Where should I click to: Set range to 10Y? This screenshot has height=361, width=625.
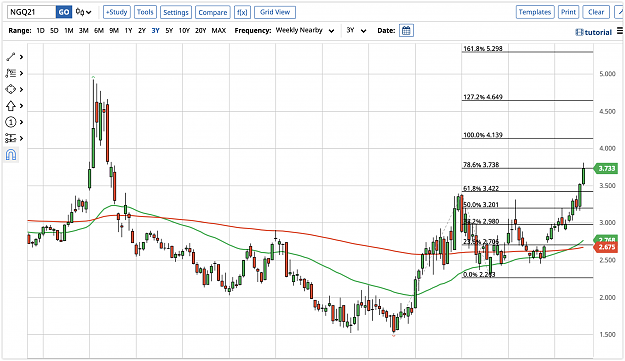point(184,31)
